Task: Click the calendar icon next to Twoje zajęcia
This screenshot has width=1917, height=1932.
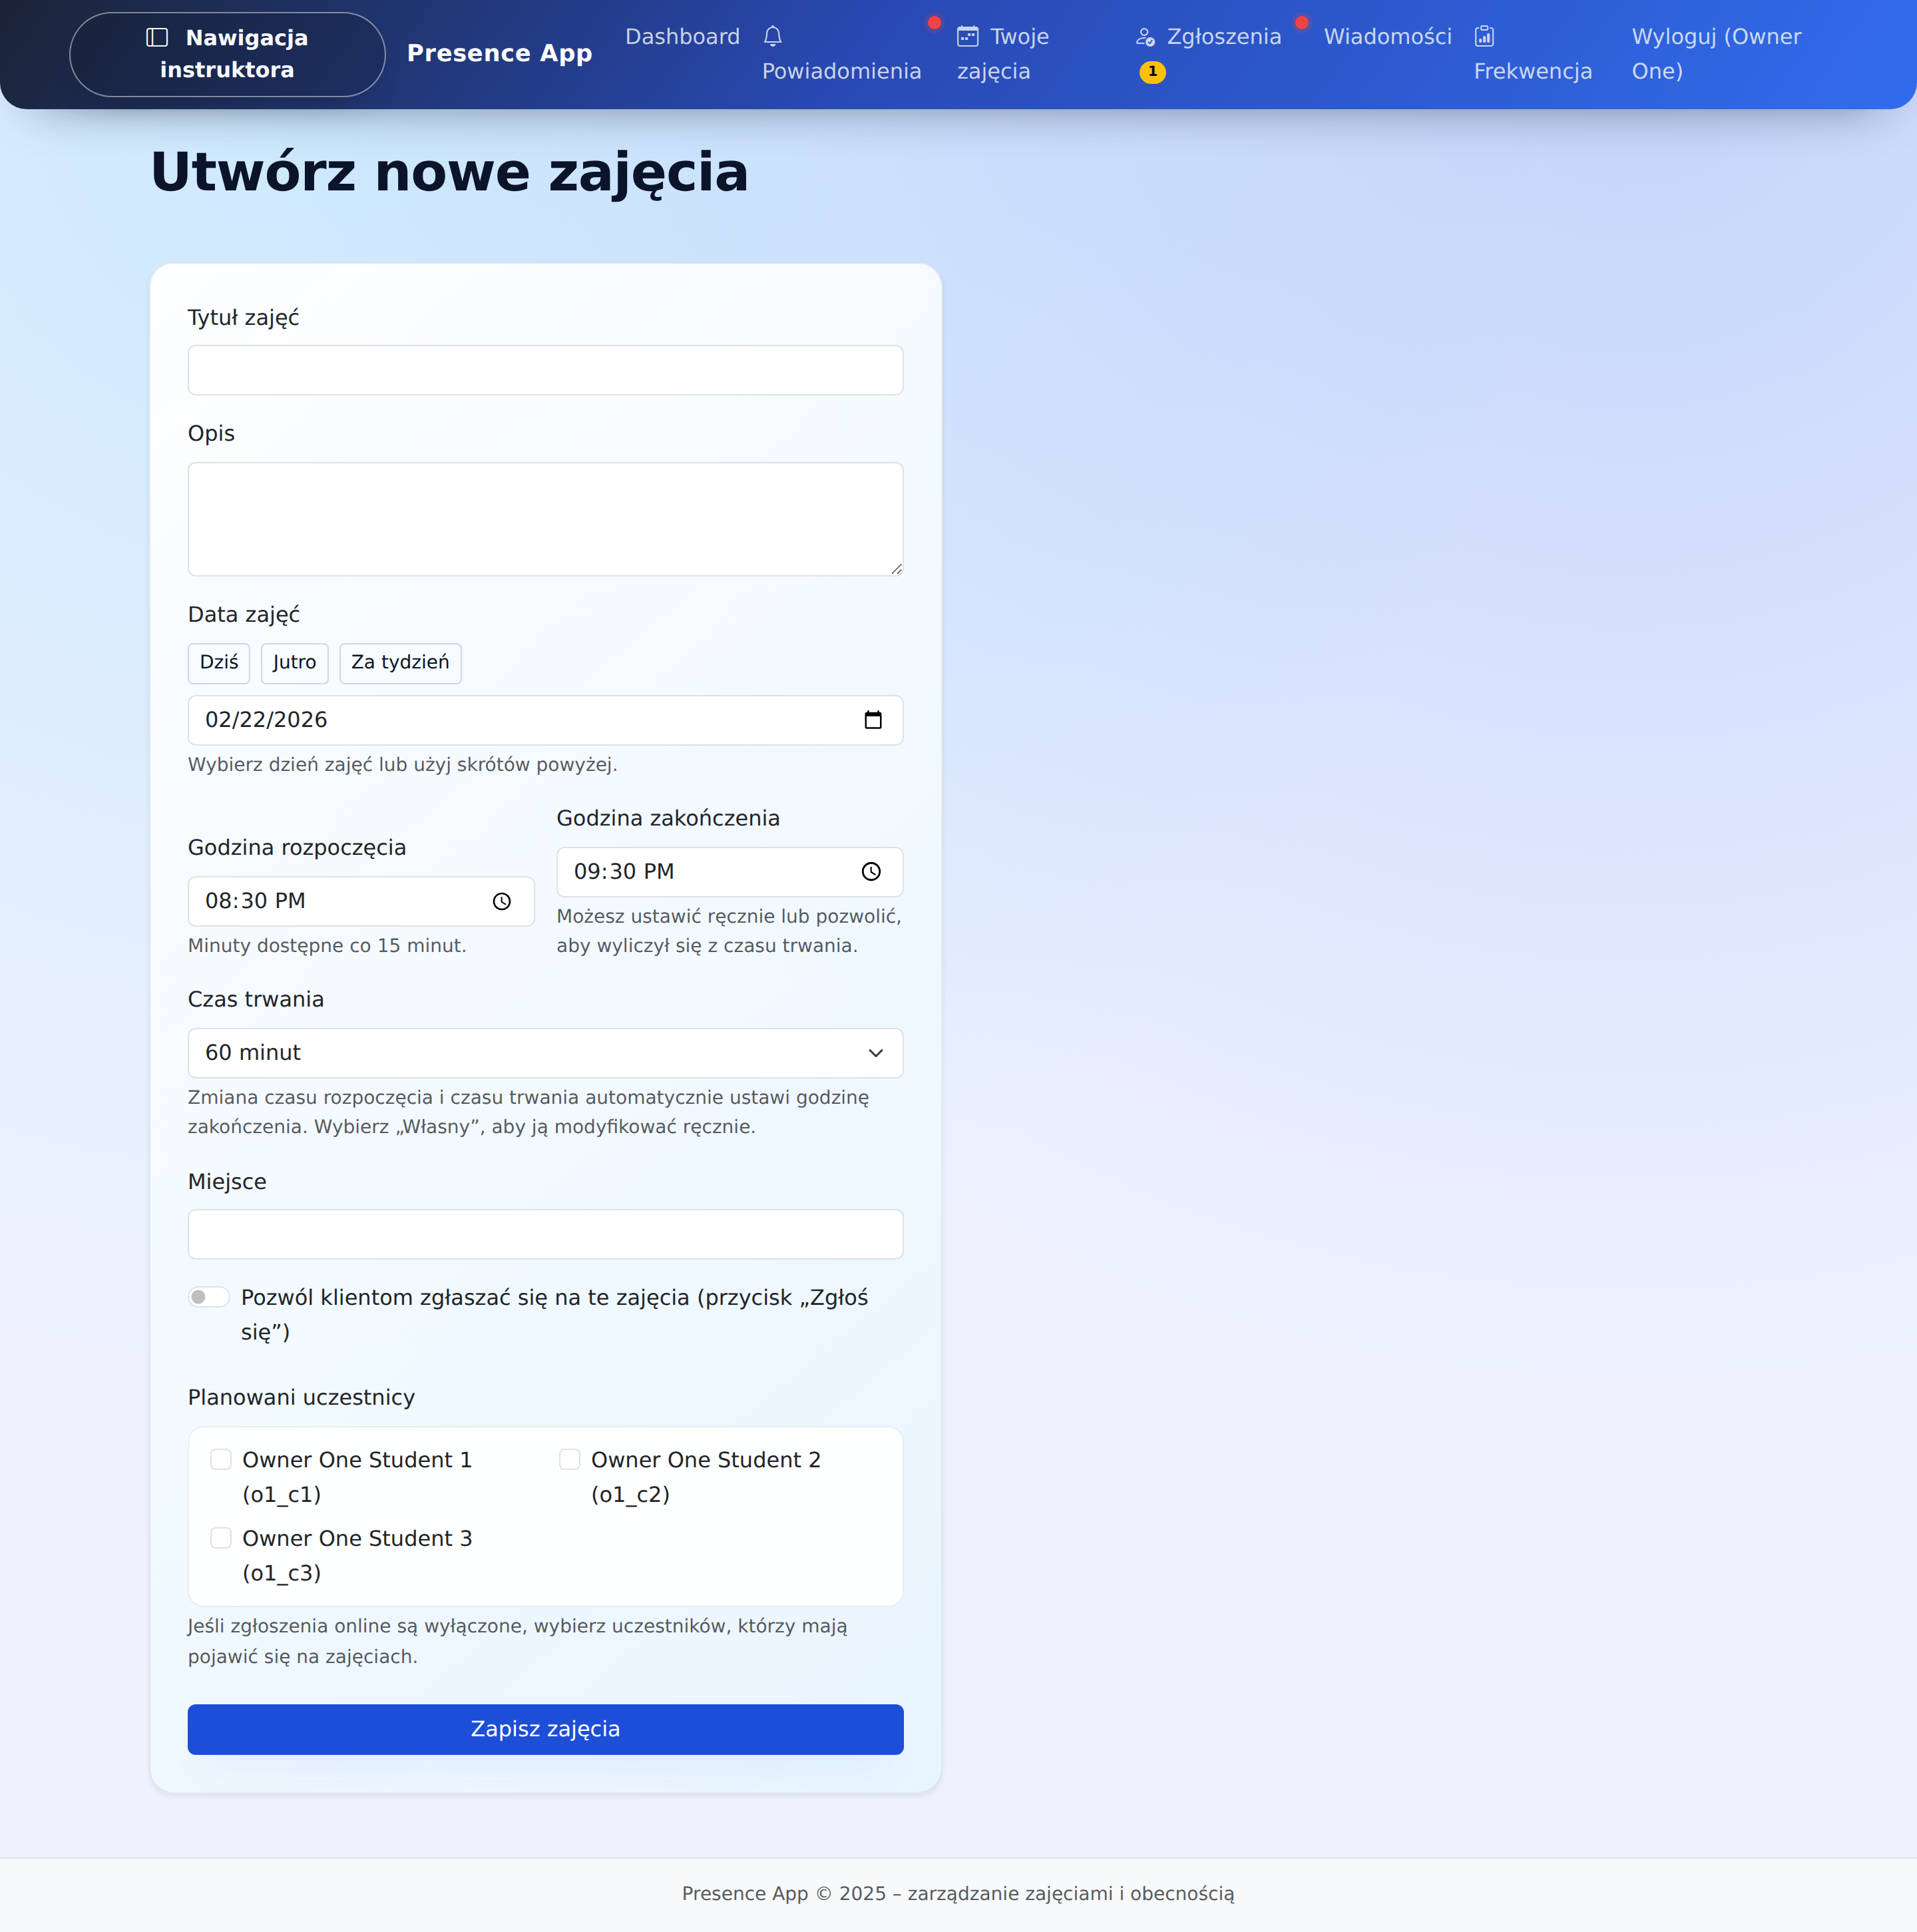Action: click(x=967, y=37)
